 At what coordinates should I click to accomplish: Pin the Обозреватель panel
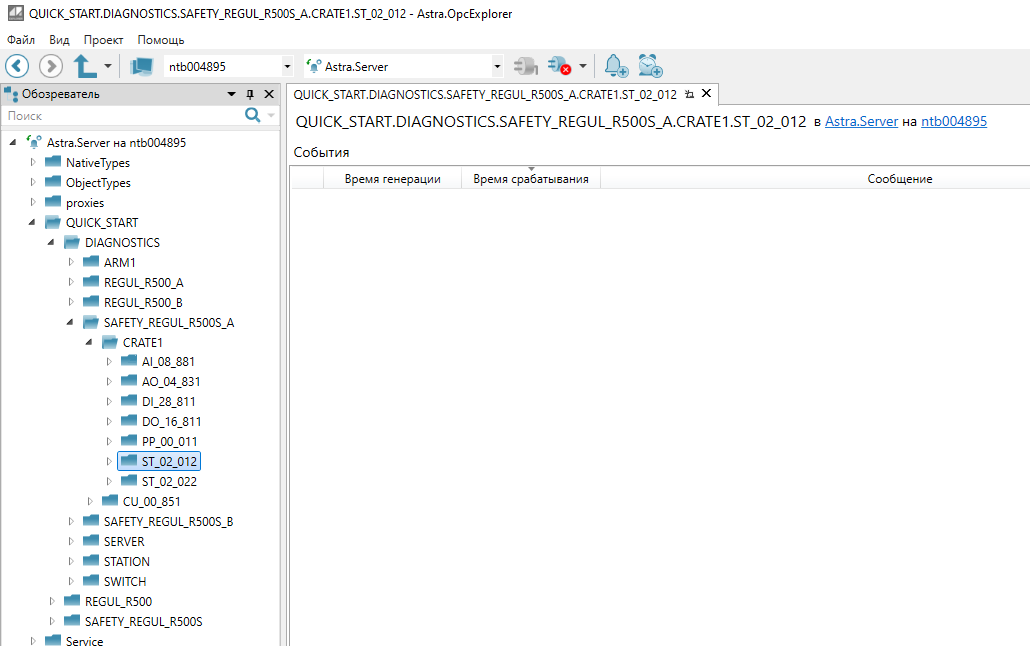250,94
